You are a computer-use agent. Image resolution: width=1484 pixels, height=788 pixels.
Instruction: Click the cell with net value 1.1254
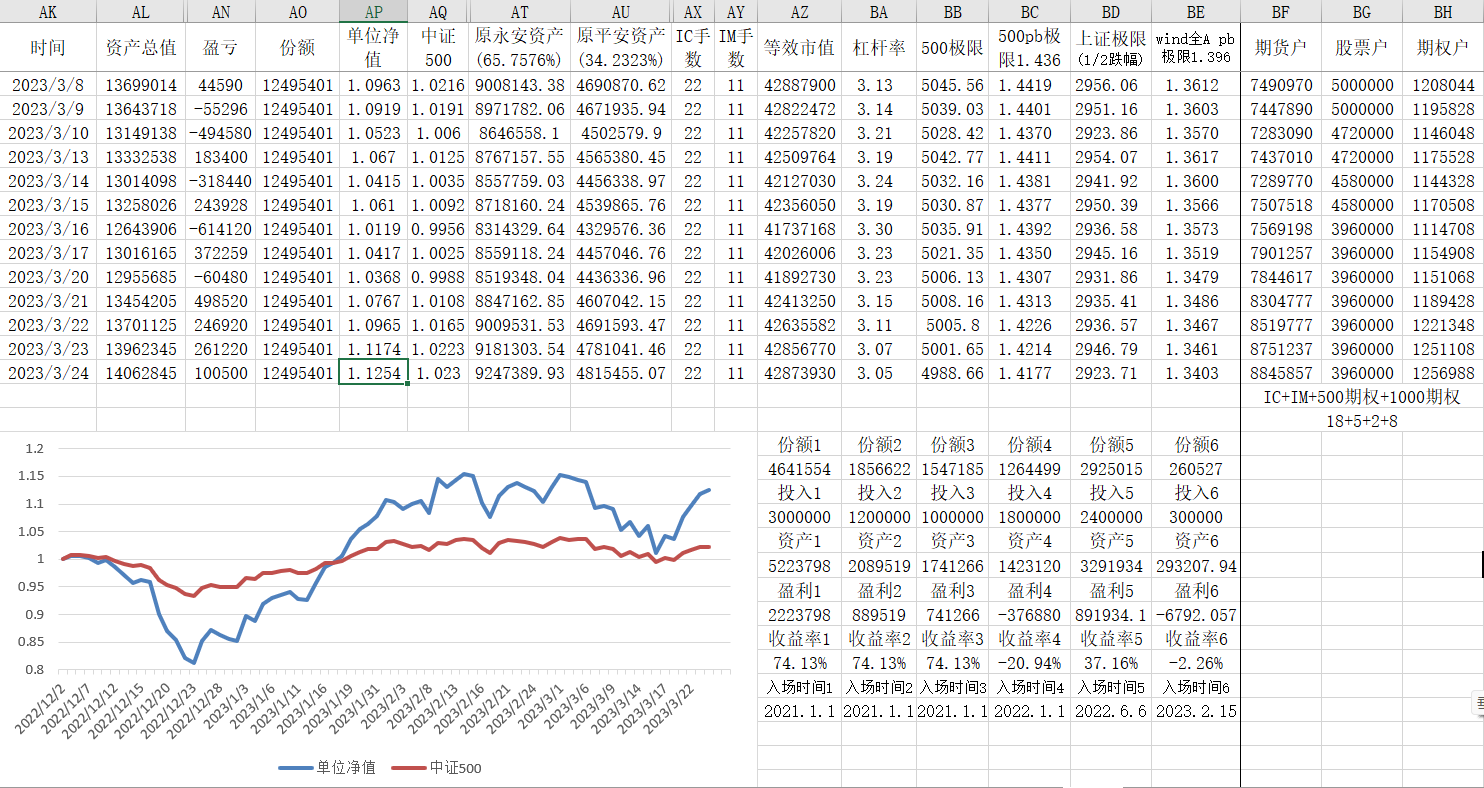373,373
